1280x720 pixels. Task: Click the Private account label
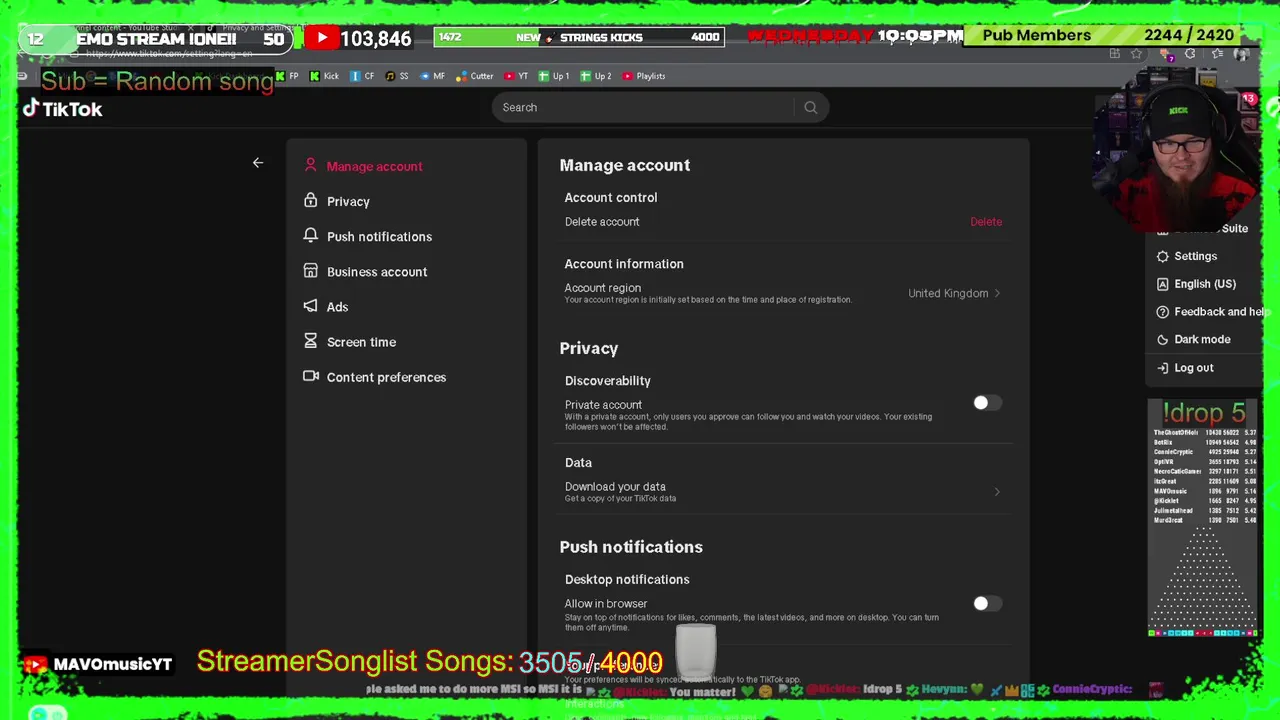[603, 405]
